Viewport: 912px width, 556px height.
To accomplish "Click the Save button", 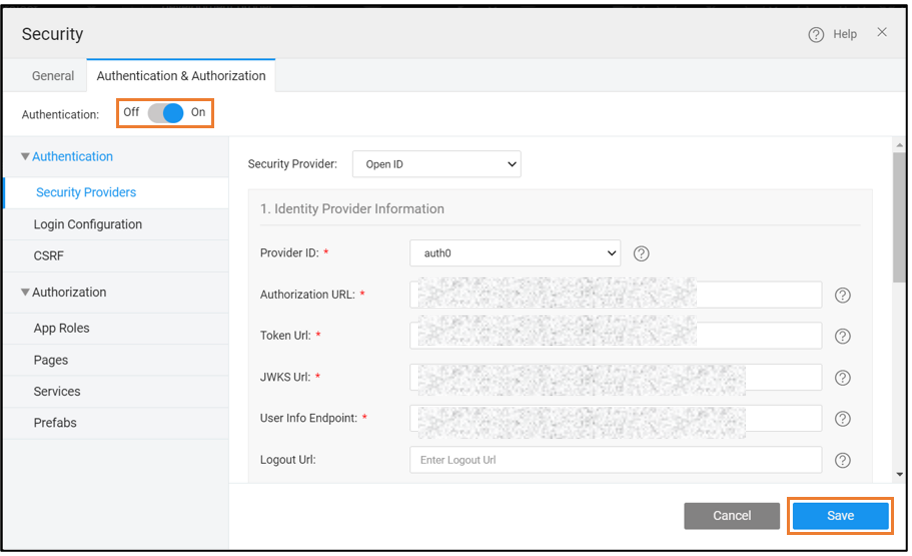I will click(840, 516).
